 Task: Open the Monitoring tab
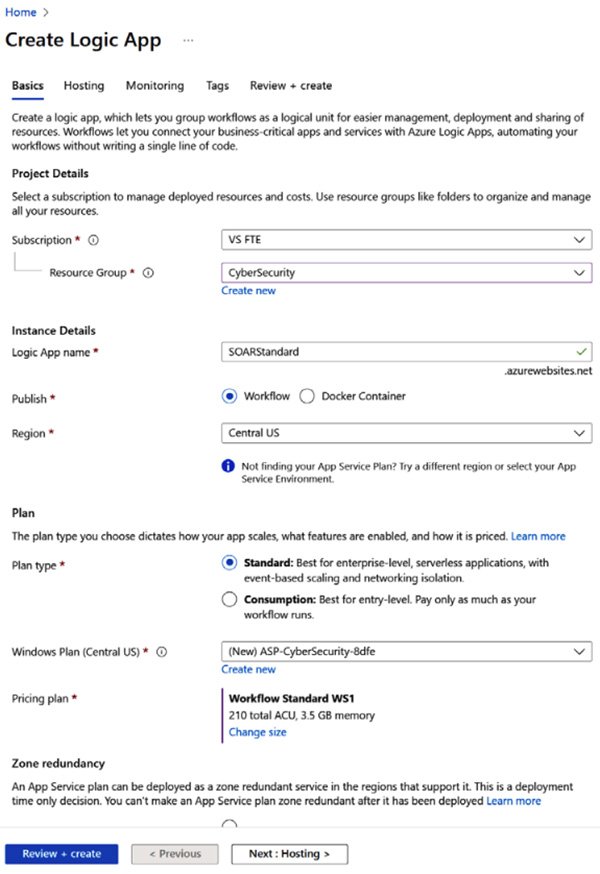[x=155, y=86]
